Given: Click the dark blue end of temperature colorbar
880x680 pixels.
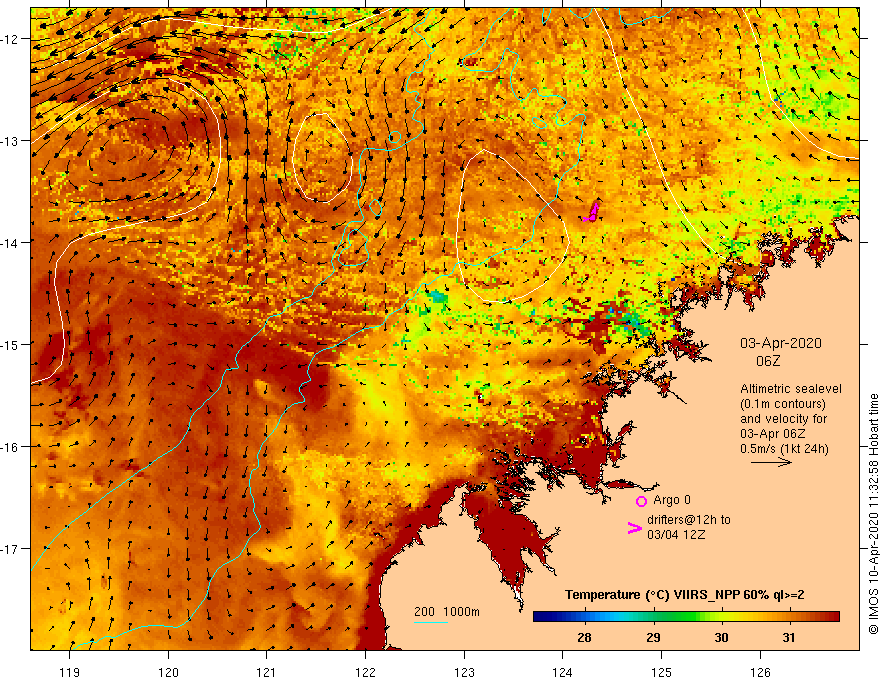Looking at the screenshot, I should 542,617.
